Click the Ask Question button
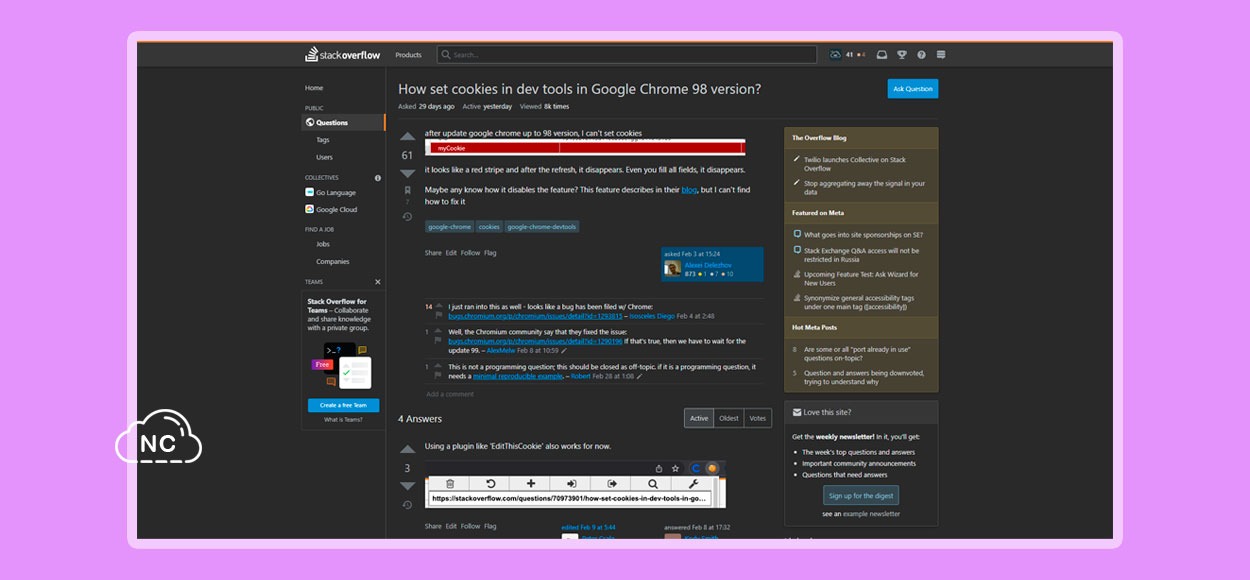 [x=913, y=89]
